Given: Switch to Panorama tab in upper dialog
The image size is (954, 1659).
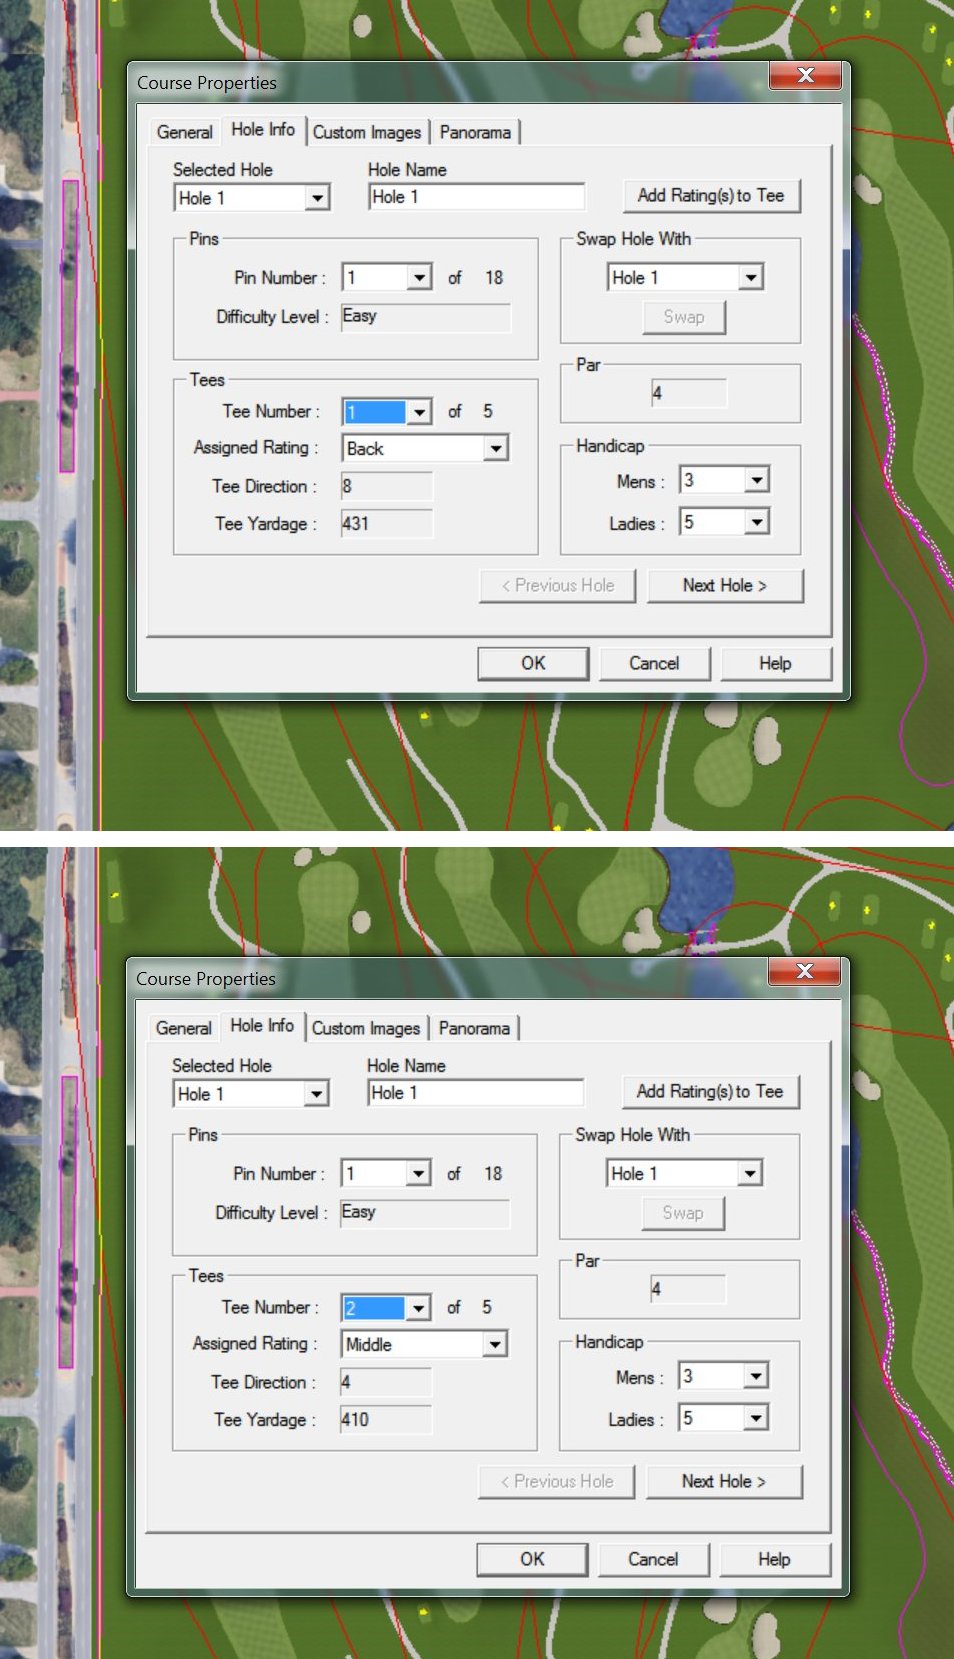Looking at the screenshot, I should 475,132.
